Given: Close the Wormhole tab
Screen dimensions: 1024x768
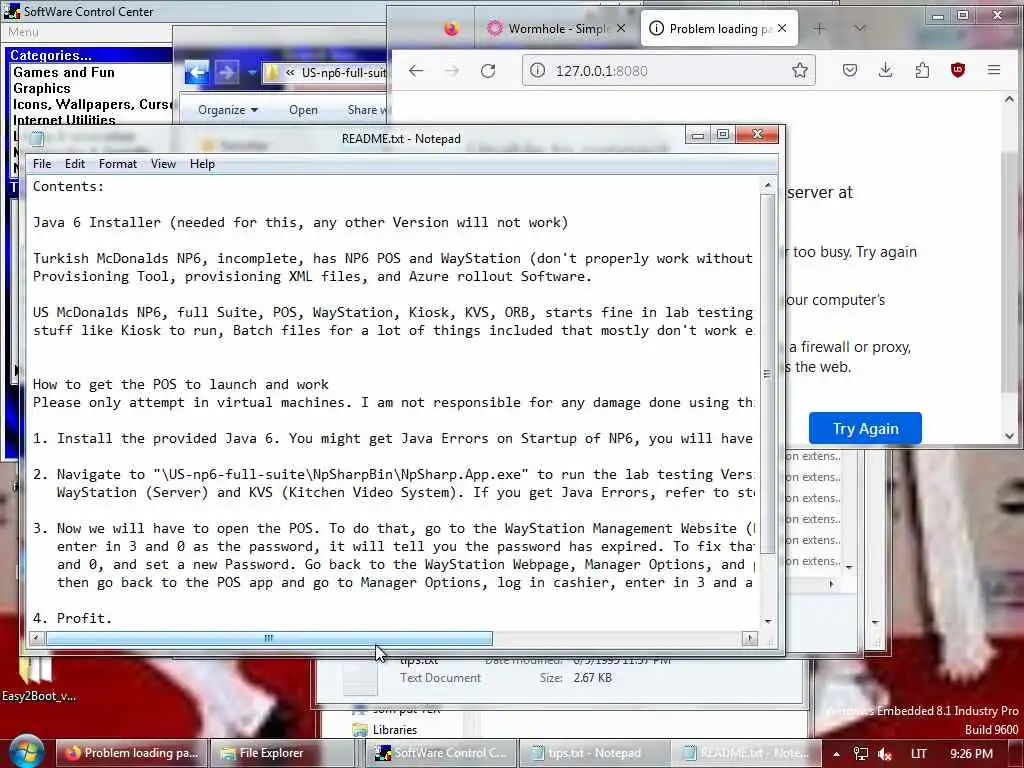Looking at the screenshot, I should [x=621, y=28].
